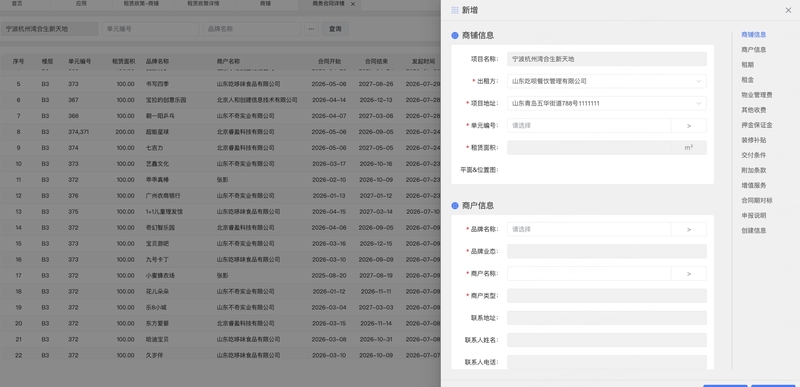The height and width of the screenshot is (387, 800).
Task: Jump to 商户信息 in the side anchor list
Action: 754,50
